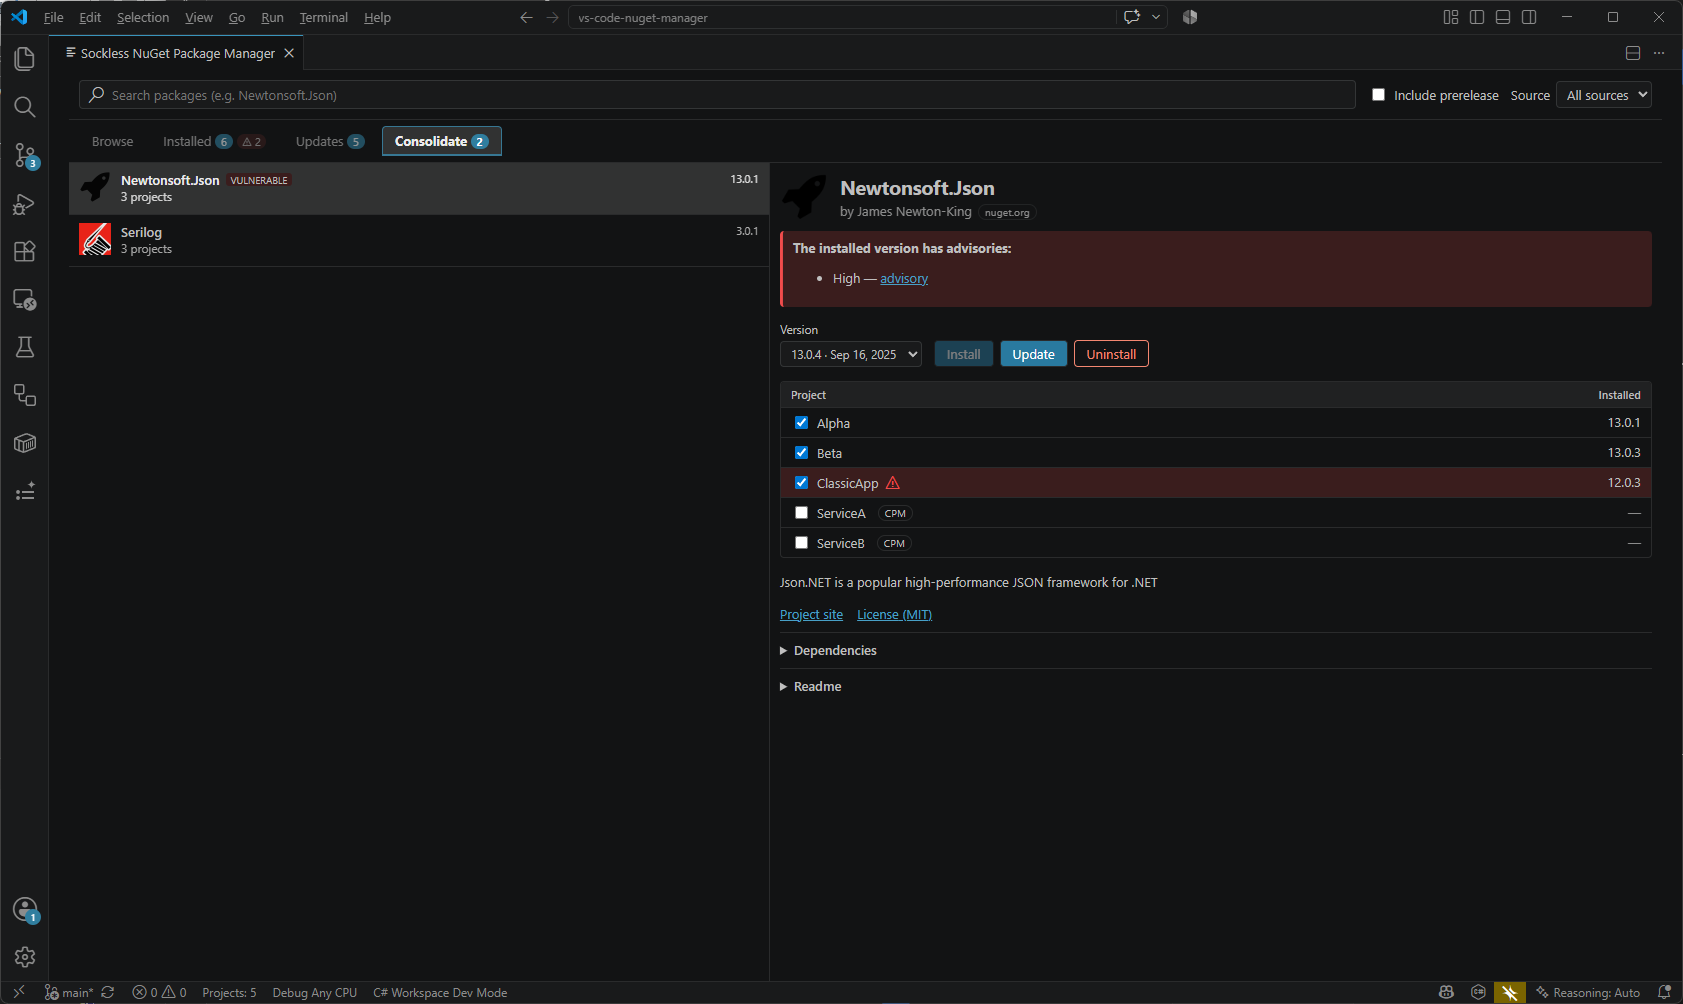The width and height of the screenshot is (1683, 1004).
Task: Open the chat icon in title bar
Action: [x=1132, y=17]
